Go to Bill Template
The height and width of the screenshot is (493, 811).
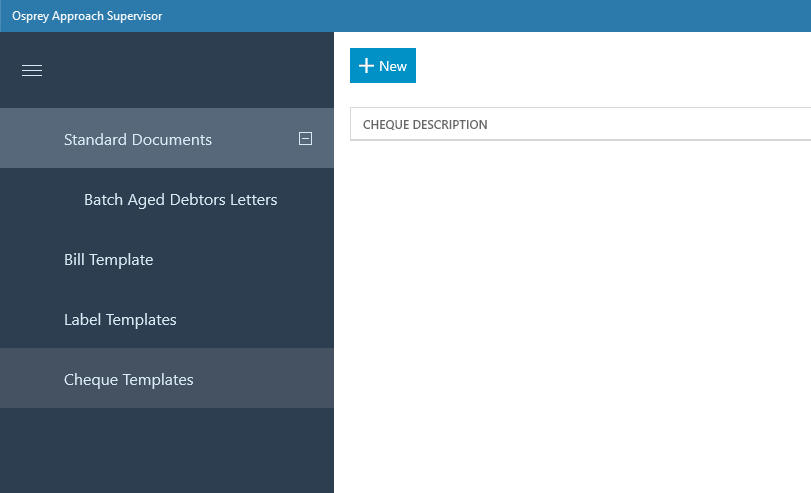[x=167, y=259]
